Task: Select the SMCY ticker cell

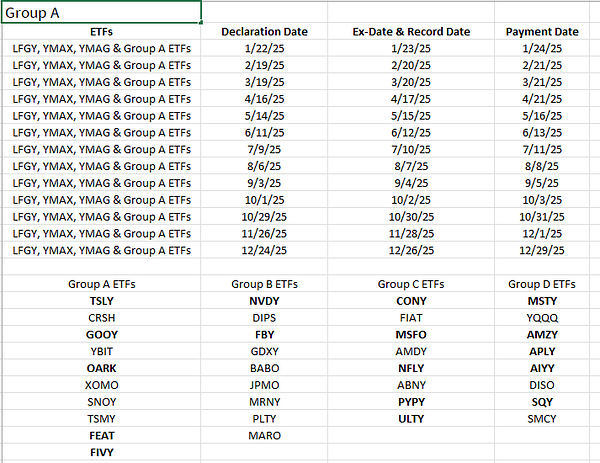Action: click(542, 419)
